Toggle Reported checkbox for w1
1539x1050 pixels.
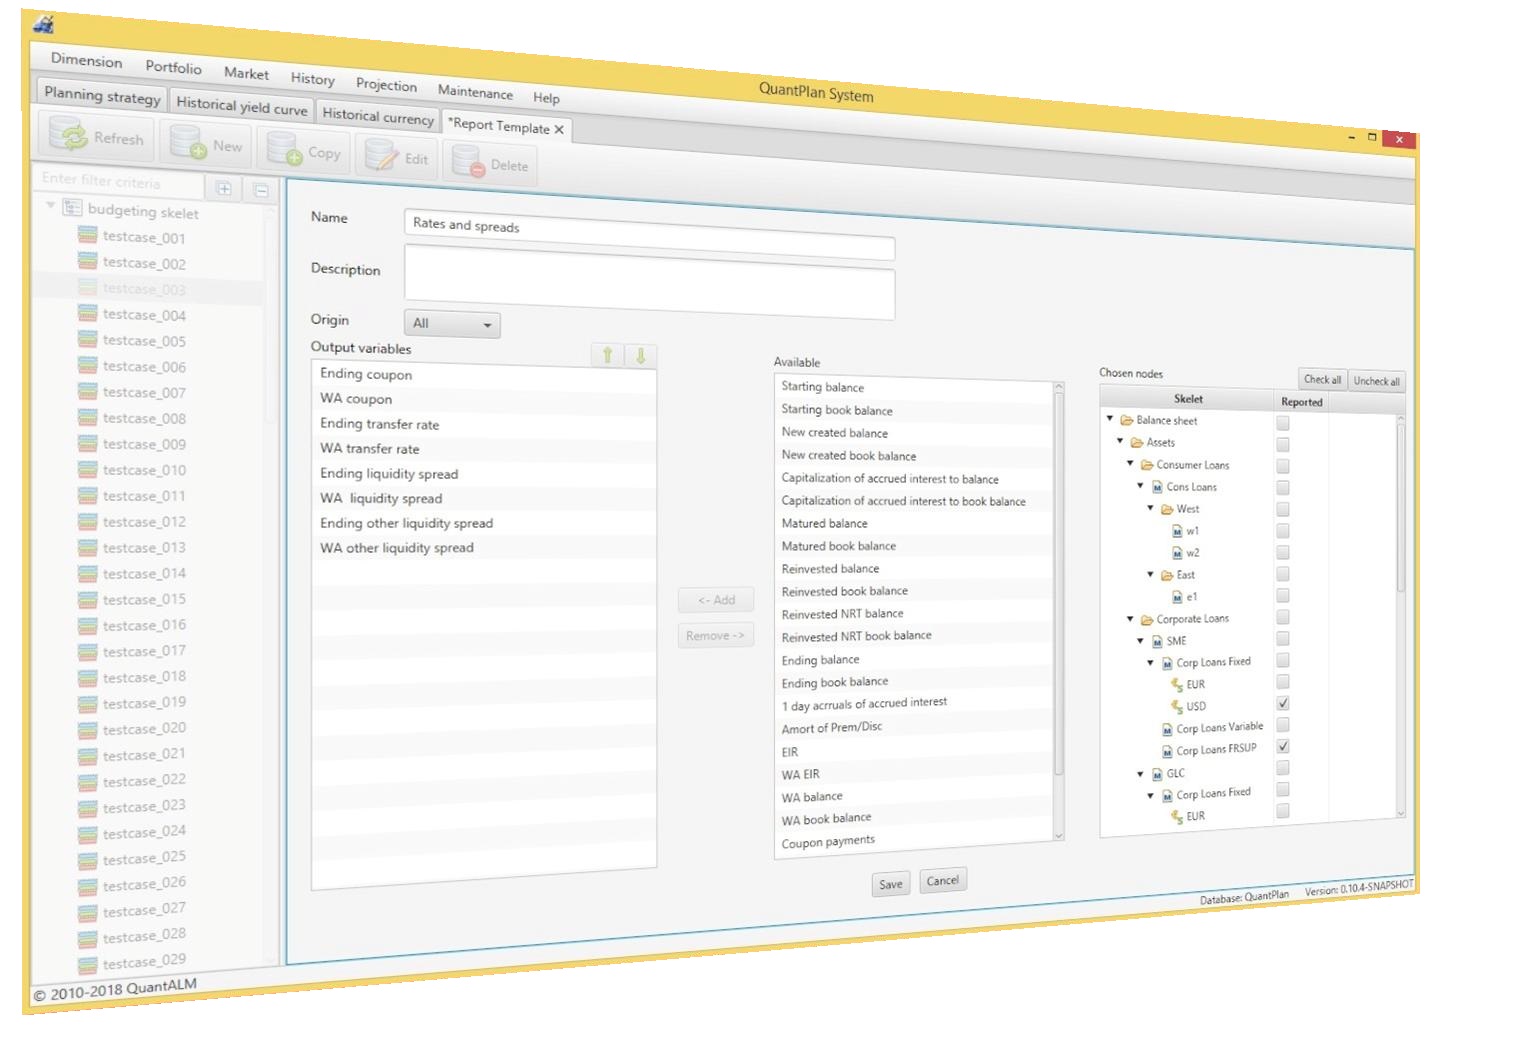click(1283, 531)
